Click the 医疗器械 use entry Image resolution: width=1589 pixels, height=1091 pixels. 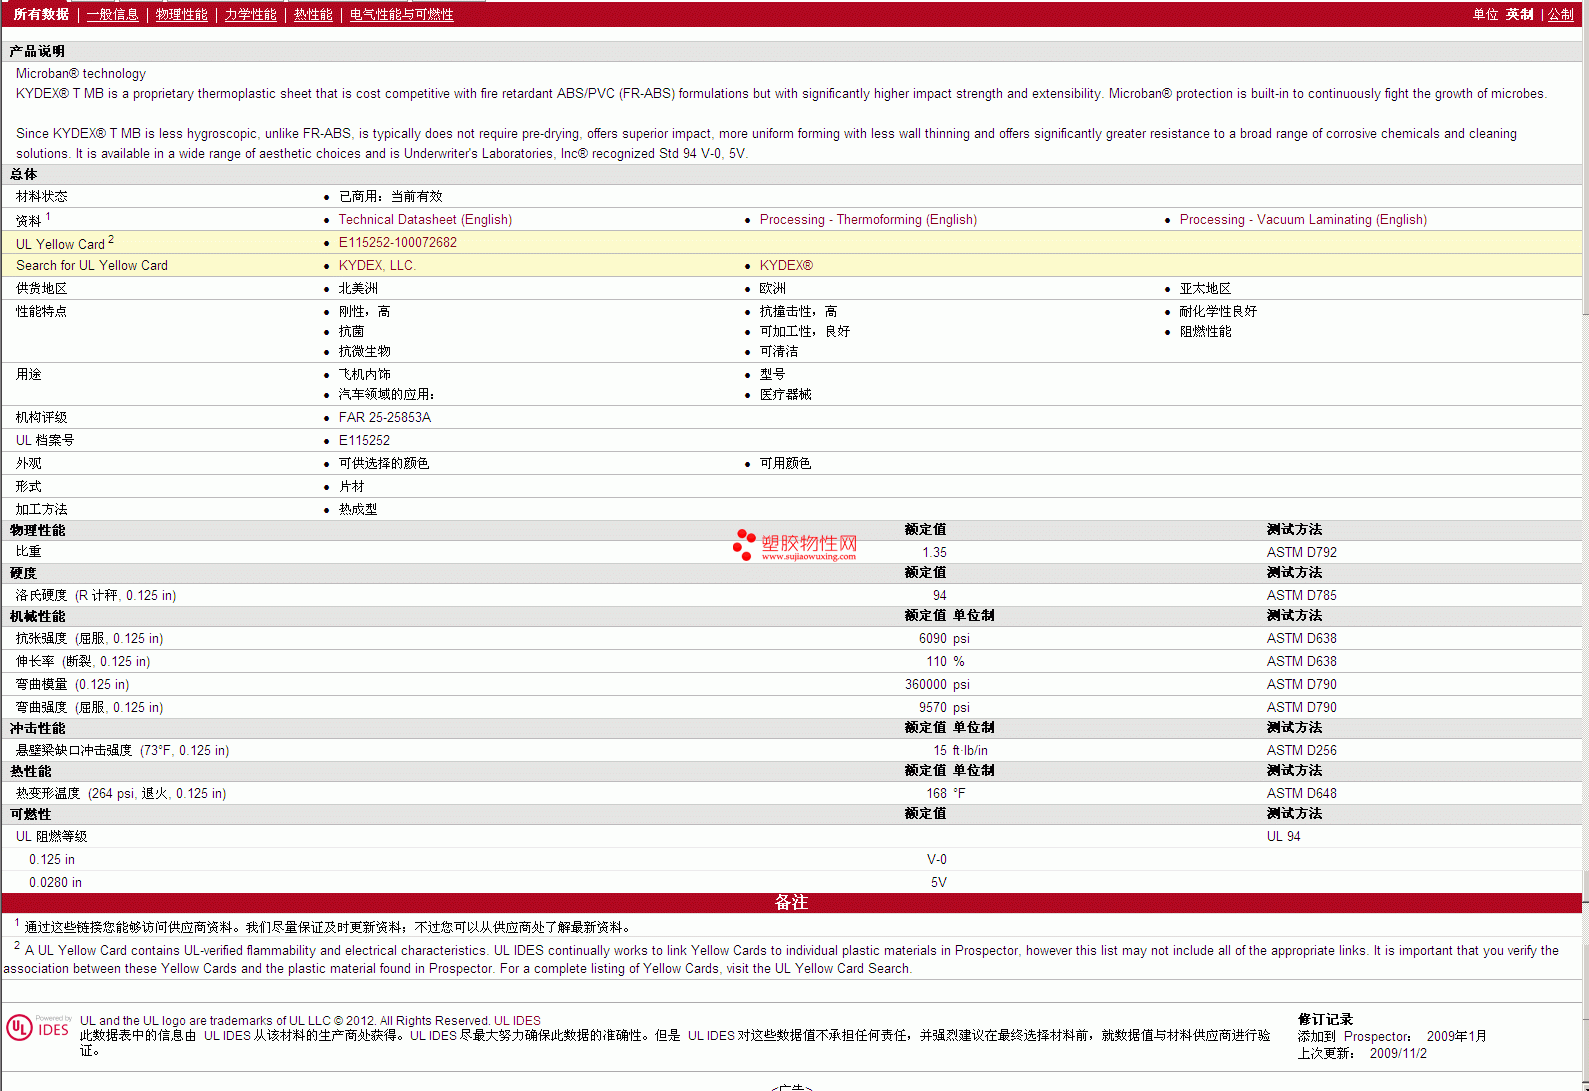pyautogui.click(x=785, y=394)
